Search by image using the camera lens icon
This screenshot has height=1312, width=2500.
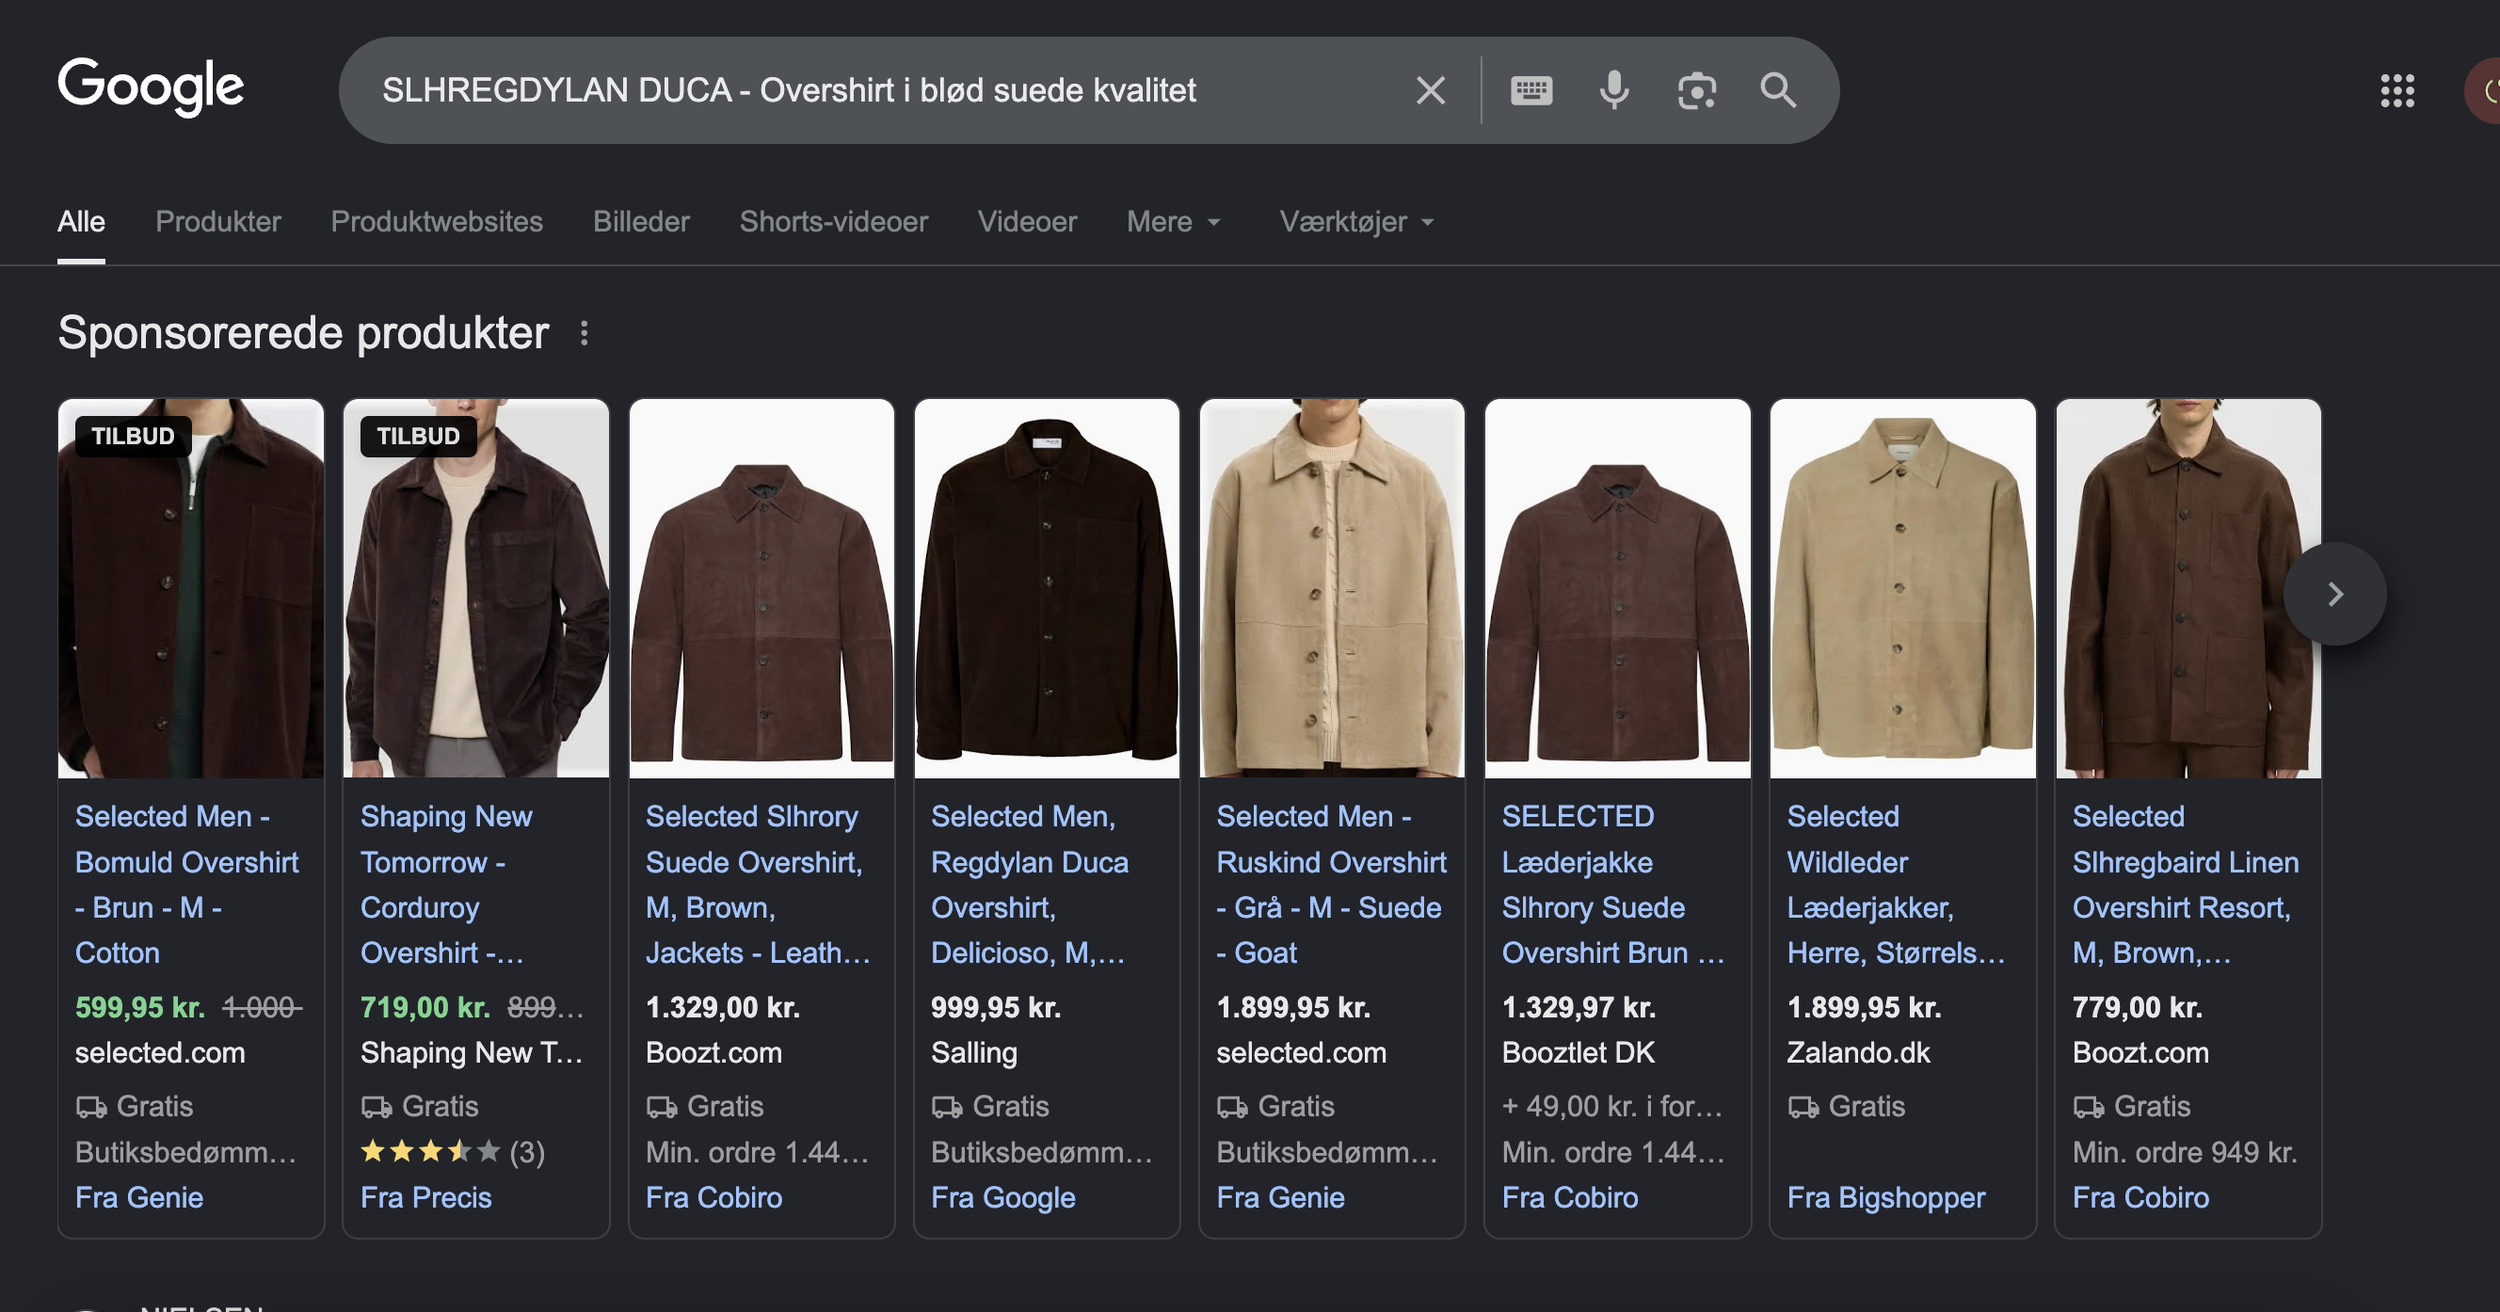point(1697,91)
